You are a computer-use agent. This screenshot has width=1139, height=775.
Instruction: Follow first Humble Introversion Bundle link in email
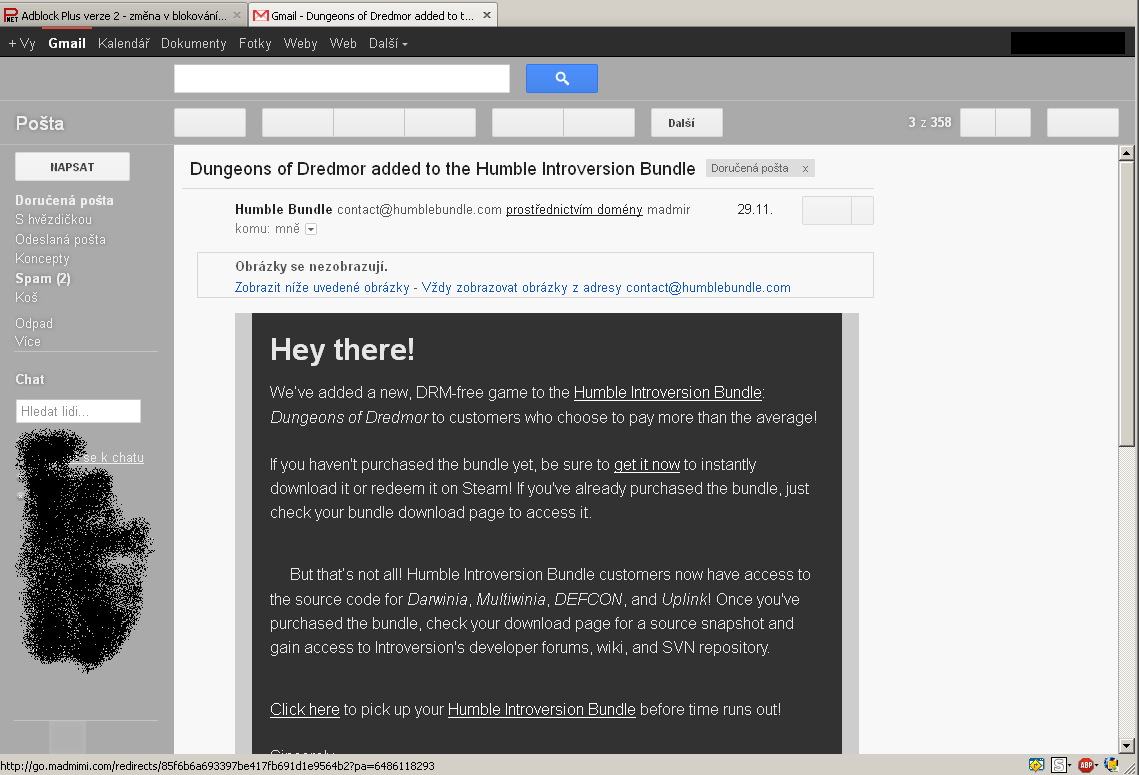pos(668,393)
